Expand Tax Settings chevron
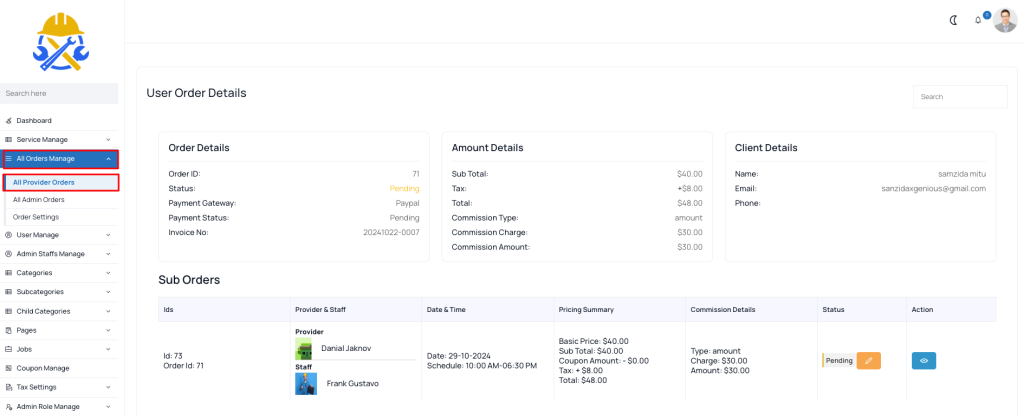 [x=108, y=387]
